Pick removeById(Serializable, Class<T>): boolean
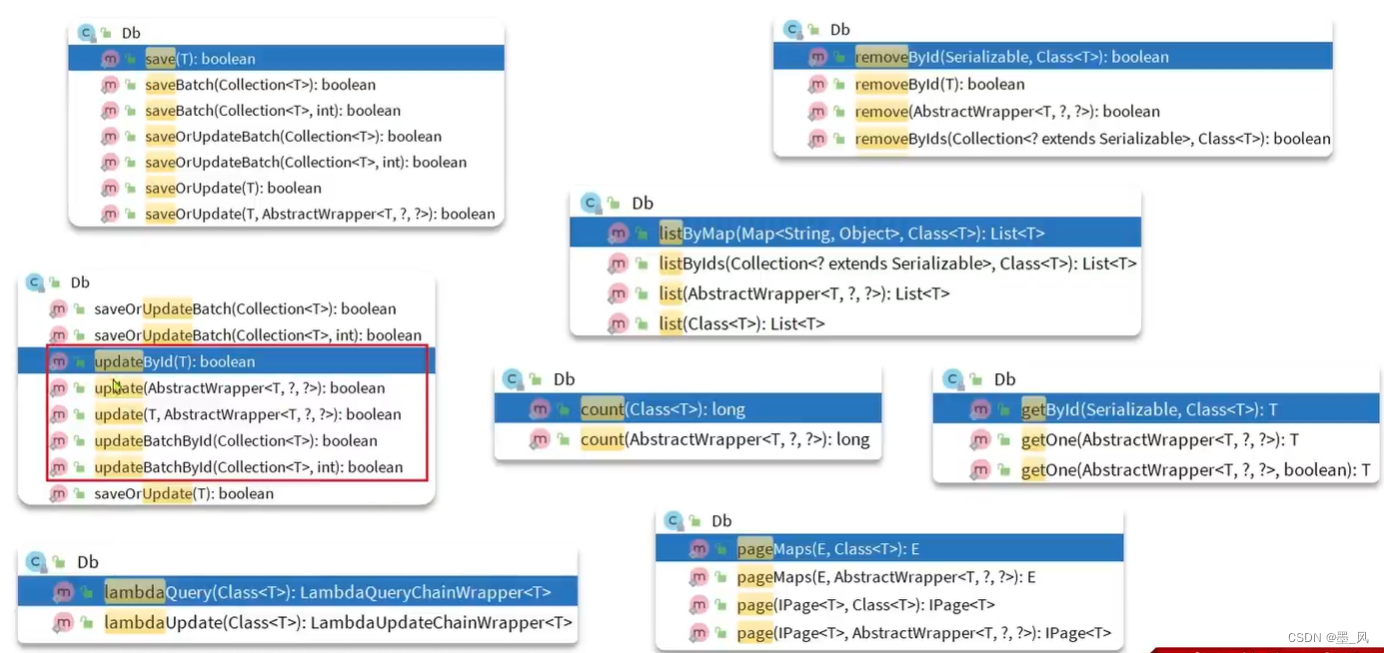 click(1053, 57)
